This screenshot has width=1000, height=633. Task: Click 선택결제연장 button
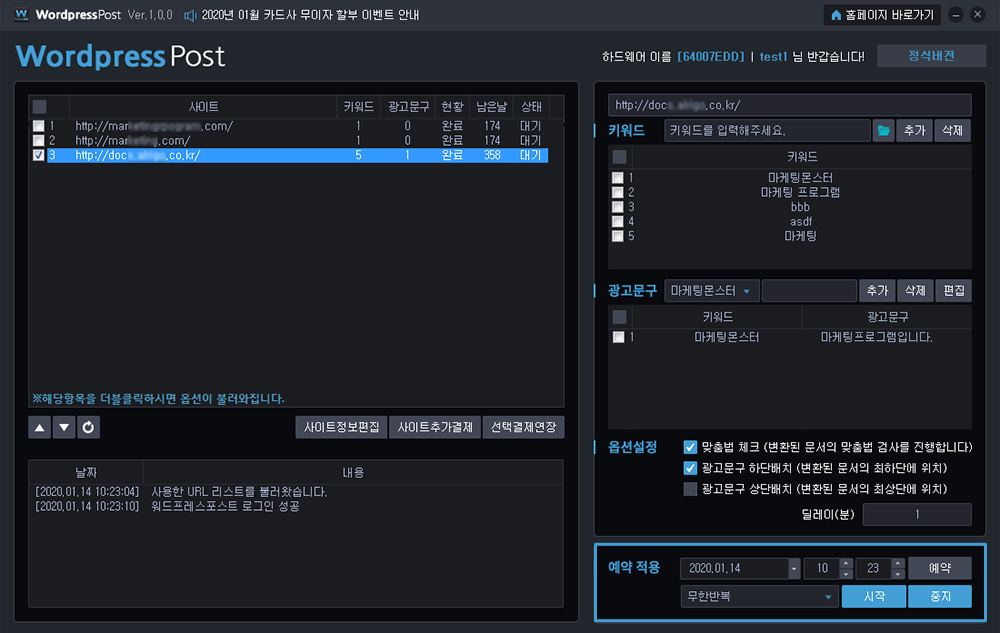pyautogui.click(x=524, y=427)
